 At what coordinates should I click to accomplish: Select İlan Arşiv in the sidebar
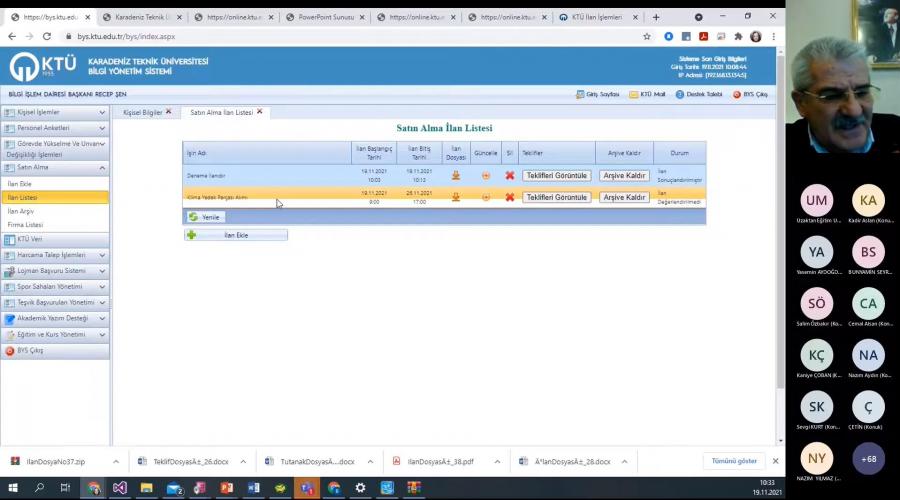click(x=22, y=211)
